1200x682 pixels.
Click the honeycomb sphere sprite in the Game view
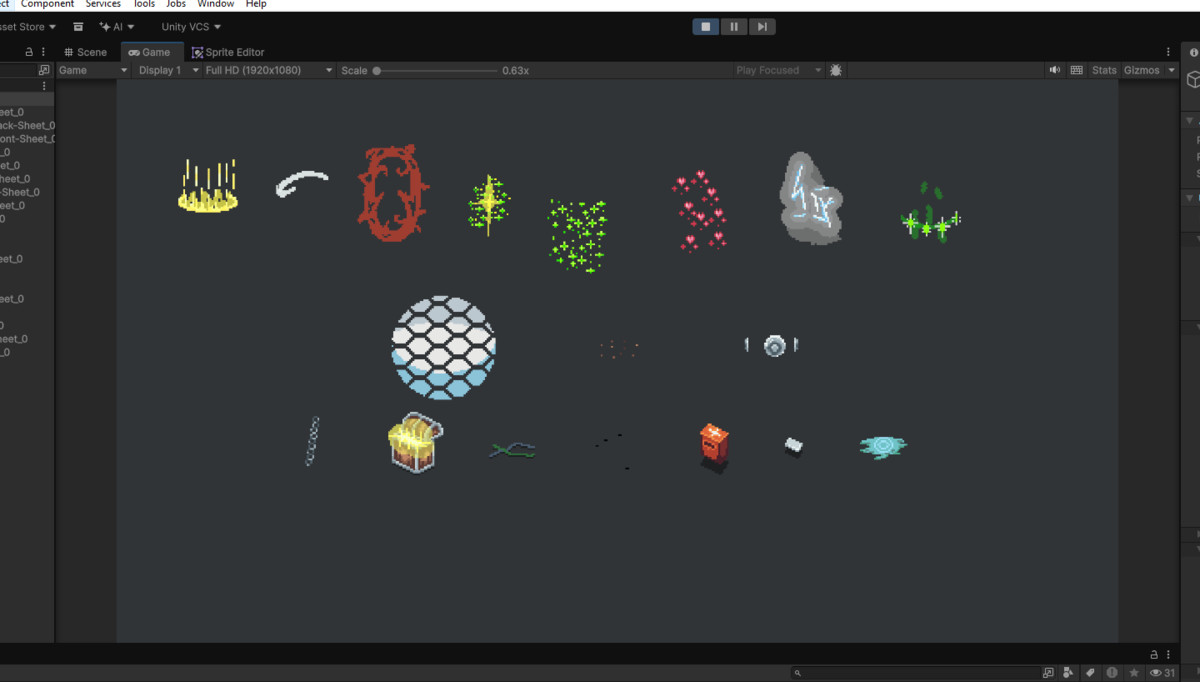[x=444, y=348]
